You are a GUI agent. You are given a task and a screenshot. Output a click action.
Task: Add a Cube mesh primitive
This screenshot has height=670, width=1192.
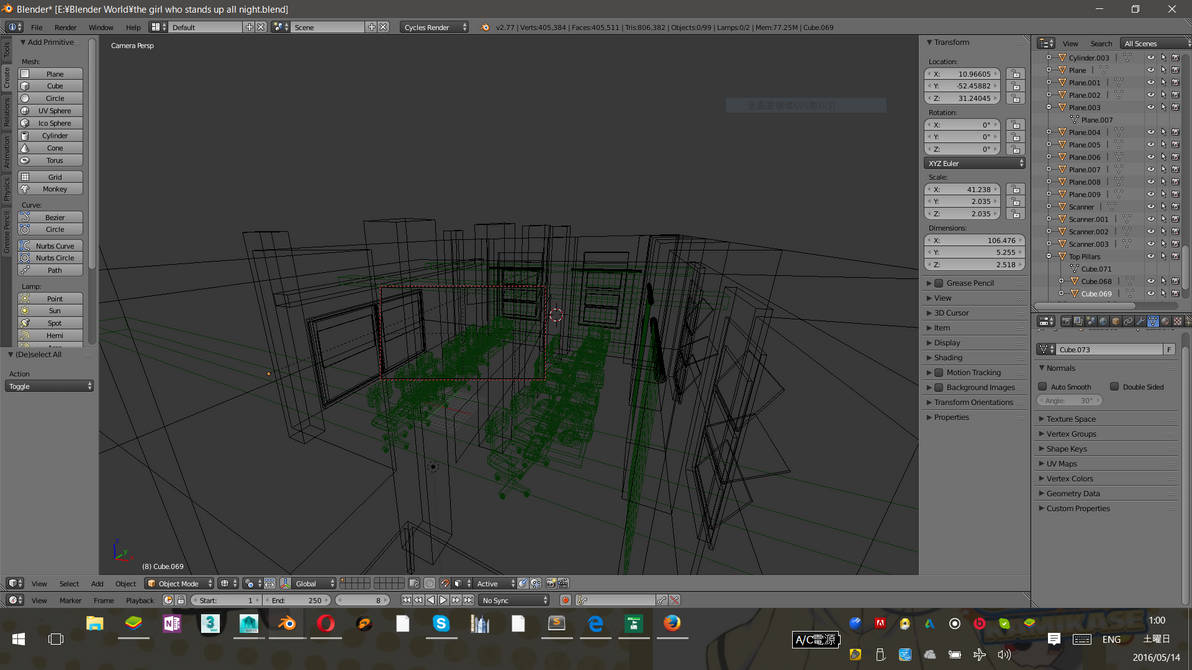(50, 86)
